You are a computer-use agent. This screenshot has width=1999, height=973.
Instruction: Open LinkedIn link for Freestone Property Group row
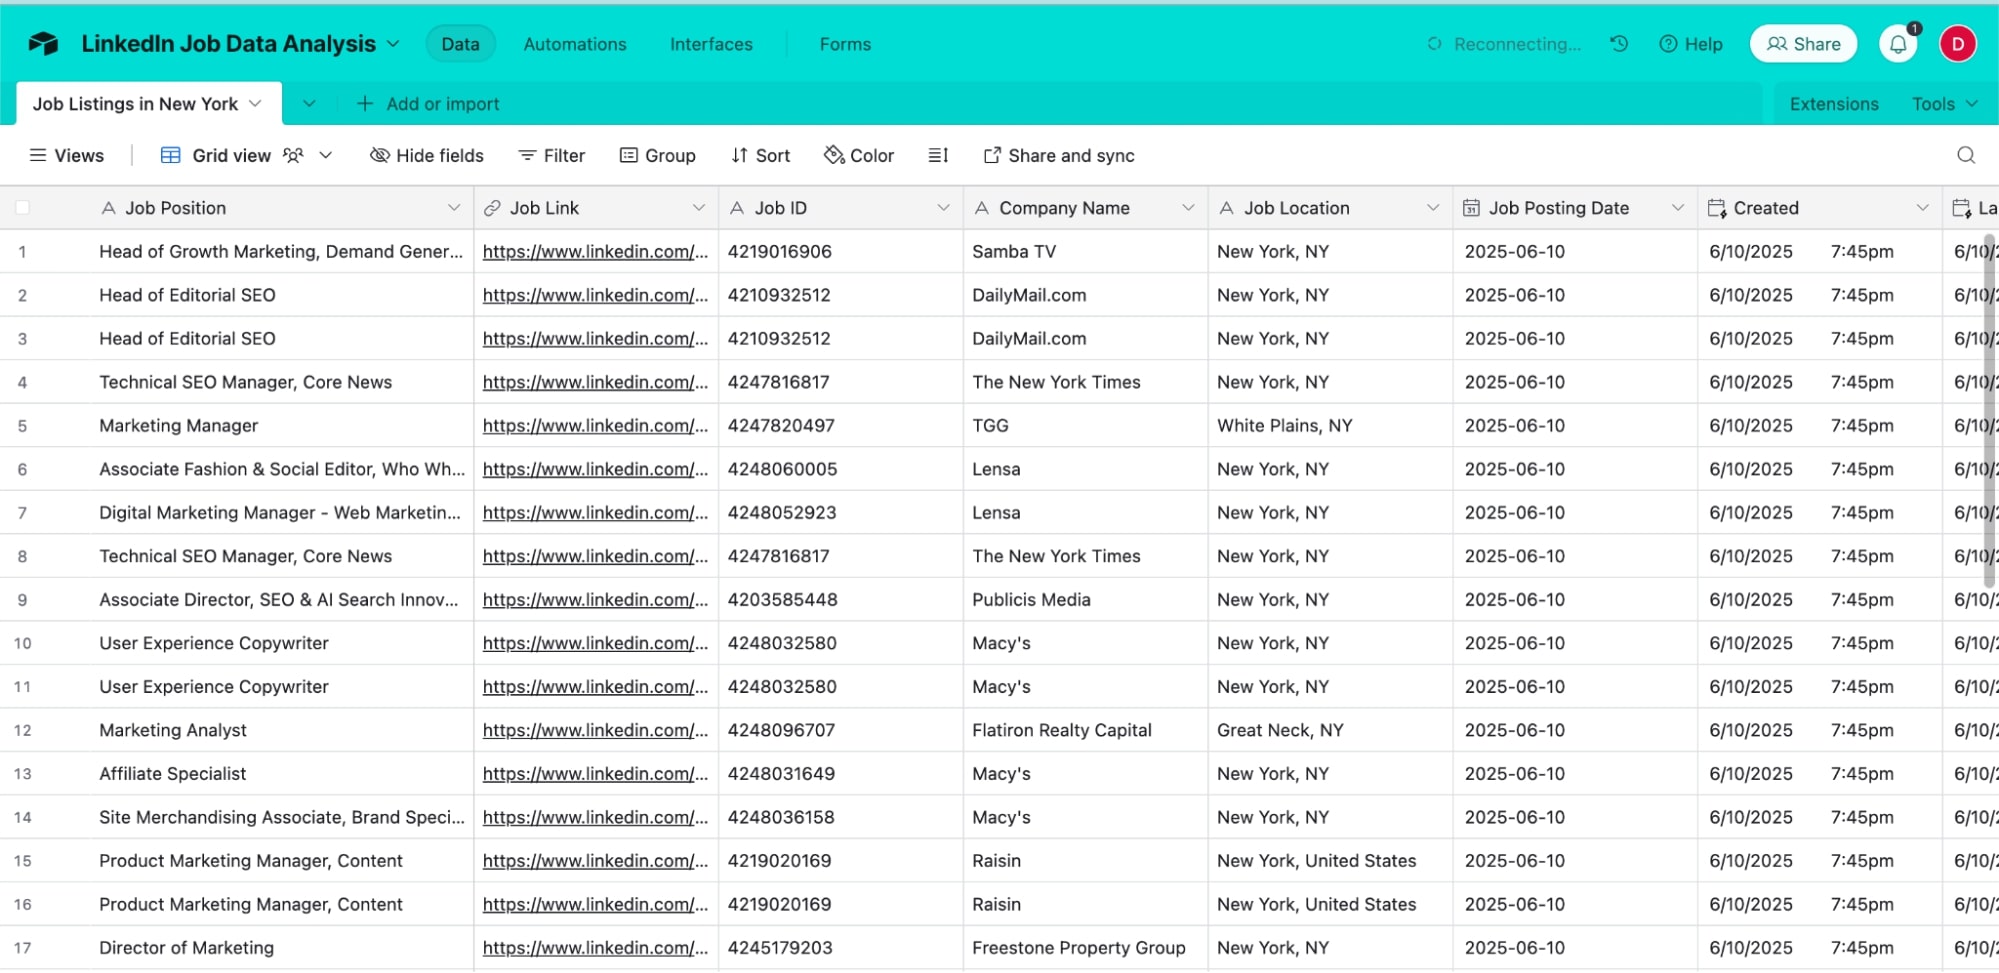pos(595,948)
